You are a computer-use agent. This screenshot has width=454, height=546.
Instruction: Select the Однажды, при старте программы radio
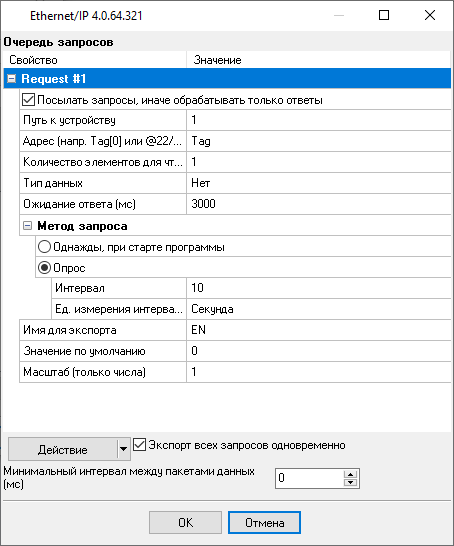coord(44,247)
